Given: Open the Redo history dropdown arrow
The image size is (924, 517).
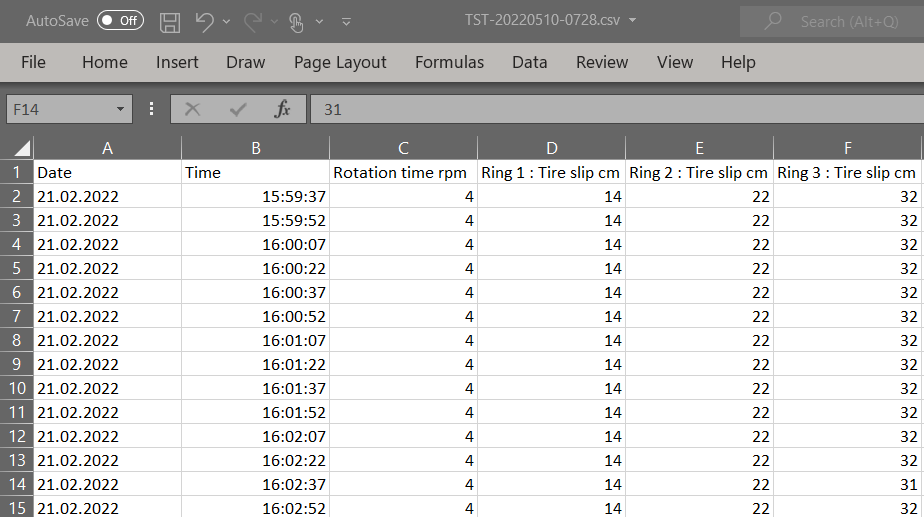Looking at the screenshot, I should 274,22.
